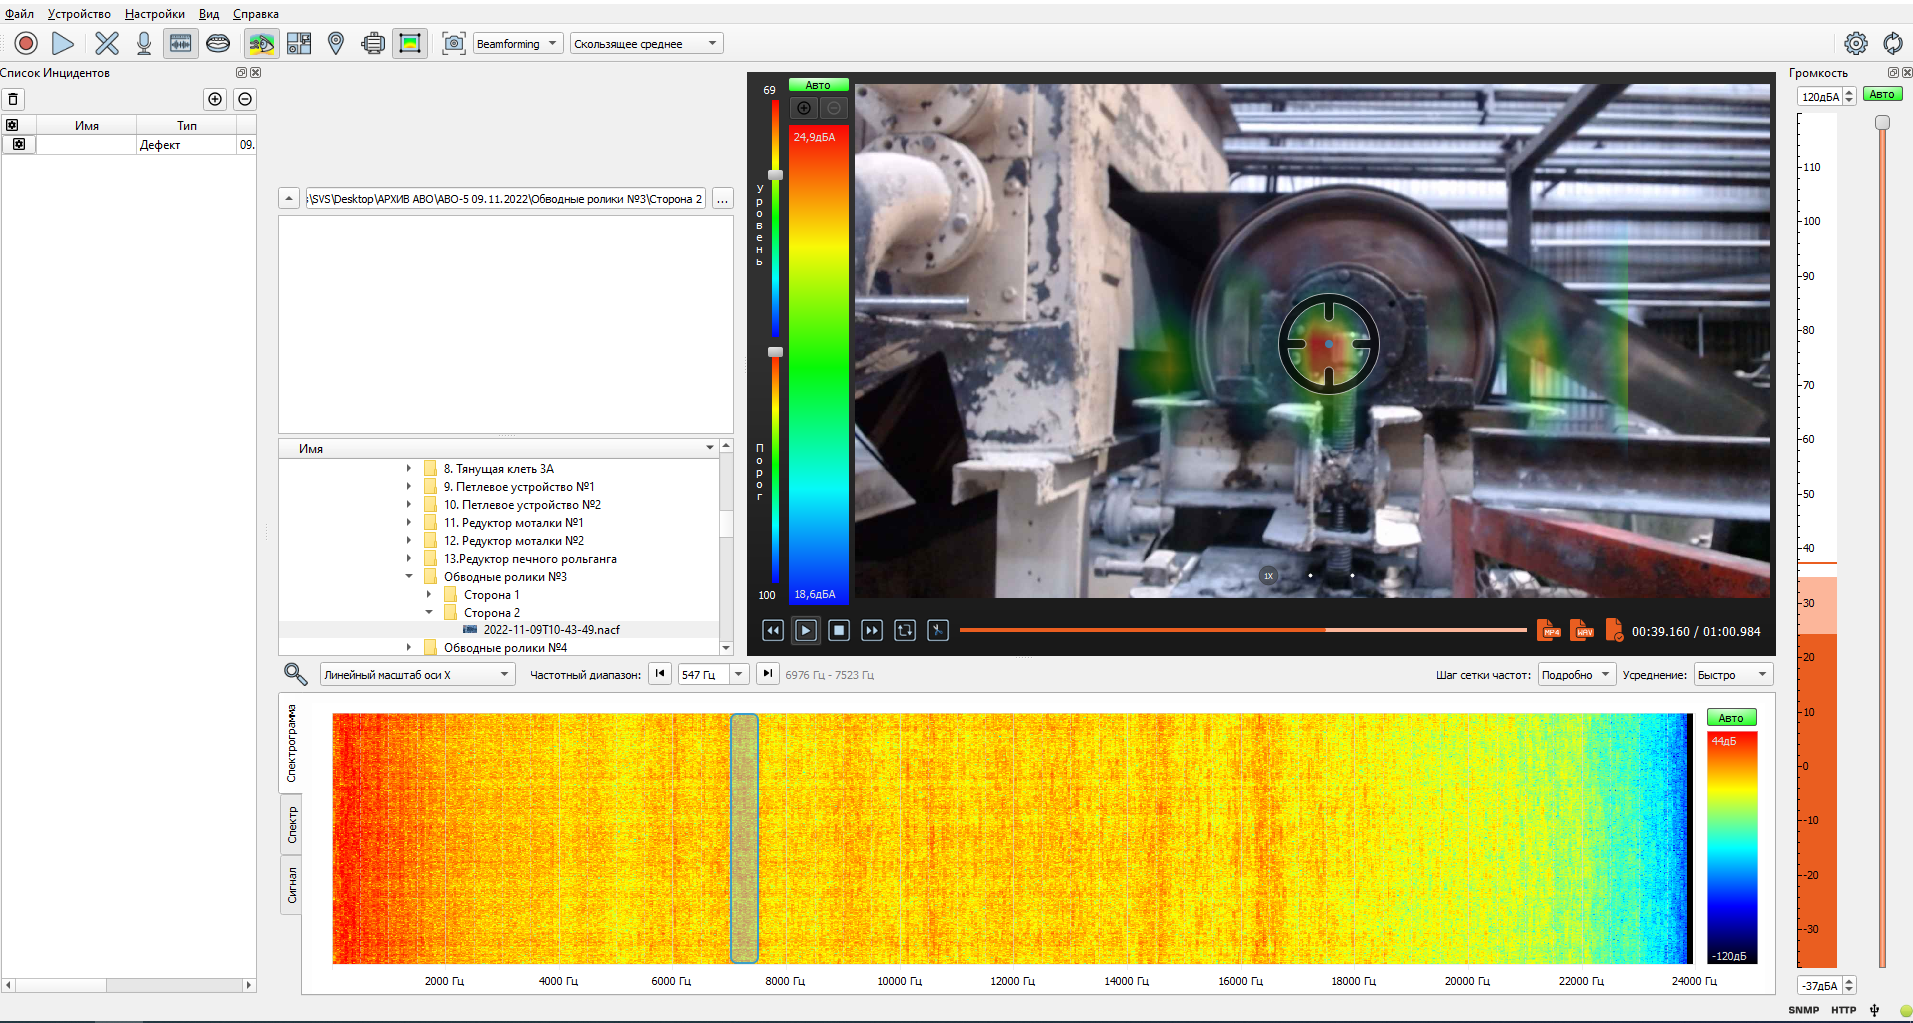
Task: Toggle the waveform display toolbar button
Action: click(180, 43)
